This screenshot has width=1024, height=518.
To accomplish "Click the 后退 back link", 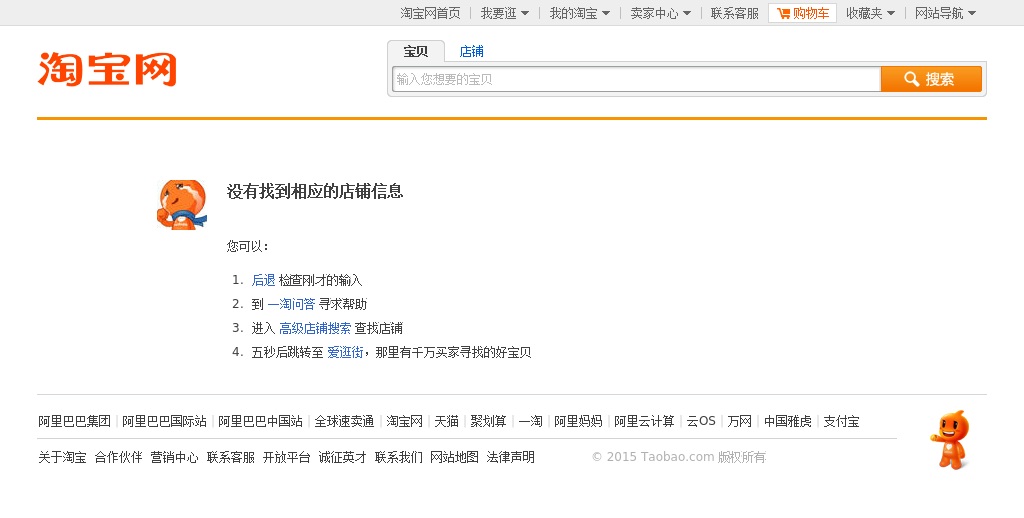I will coord(263,280).
